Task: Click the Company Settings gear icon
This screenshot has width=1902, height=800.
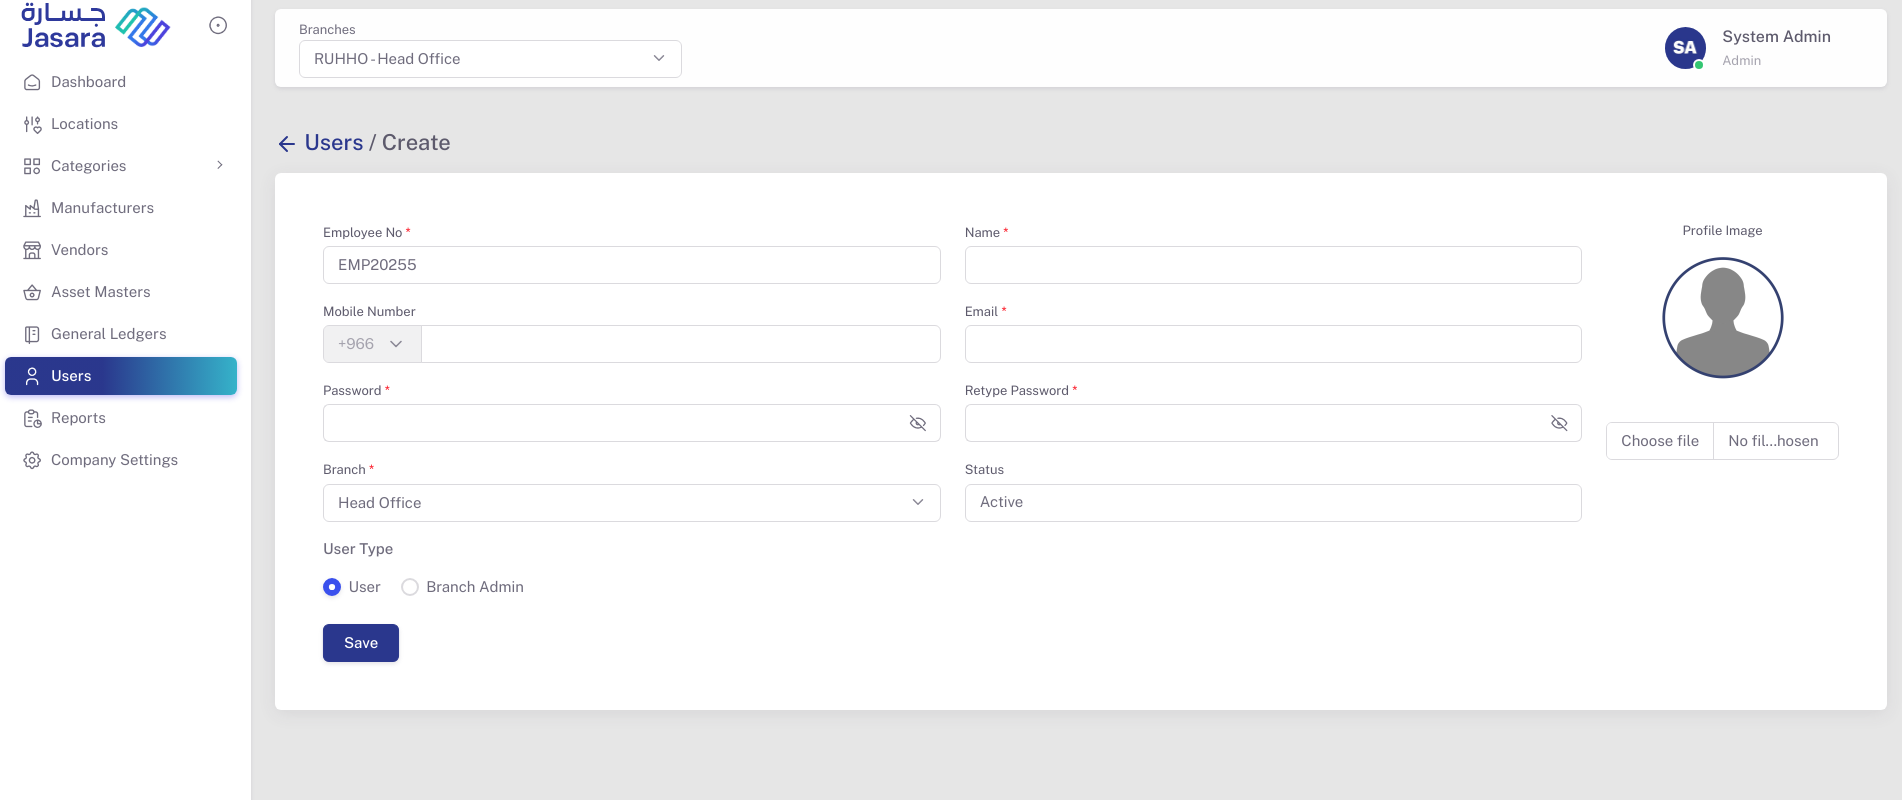Action: (x=32, y=461)
